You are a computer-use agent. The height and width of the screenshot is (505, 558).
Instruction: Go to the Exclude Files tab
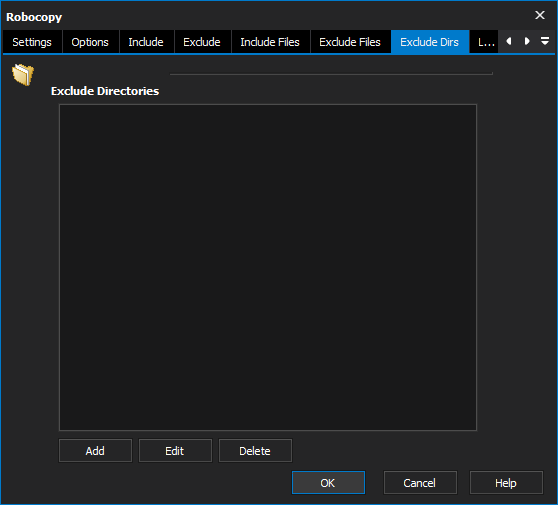(350, 42)
